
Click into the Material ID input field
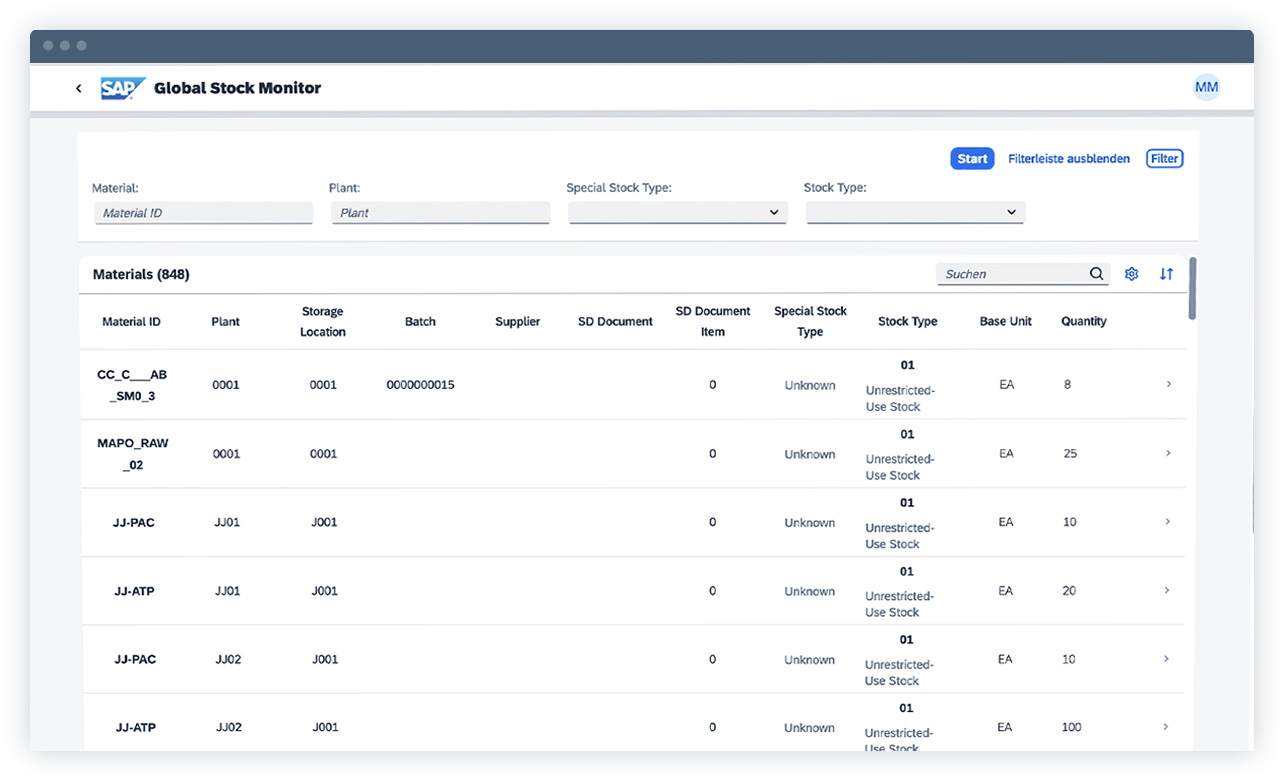tap(203, 212)
